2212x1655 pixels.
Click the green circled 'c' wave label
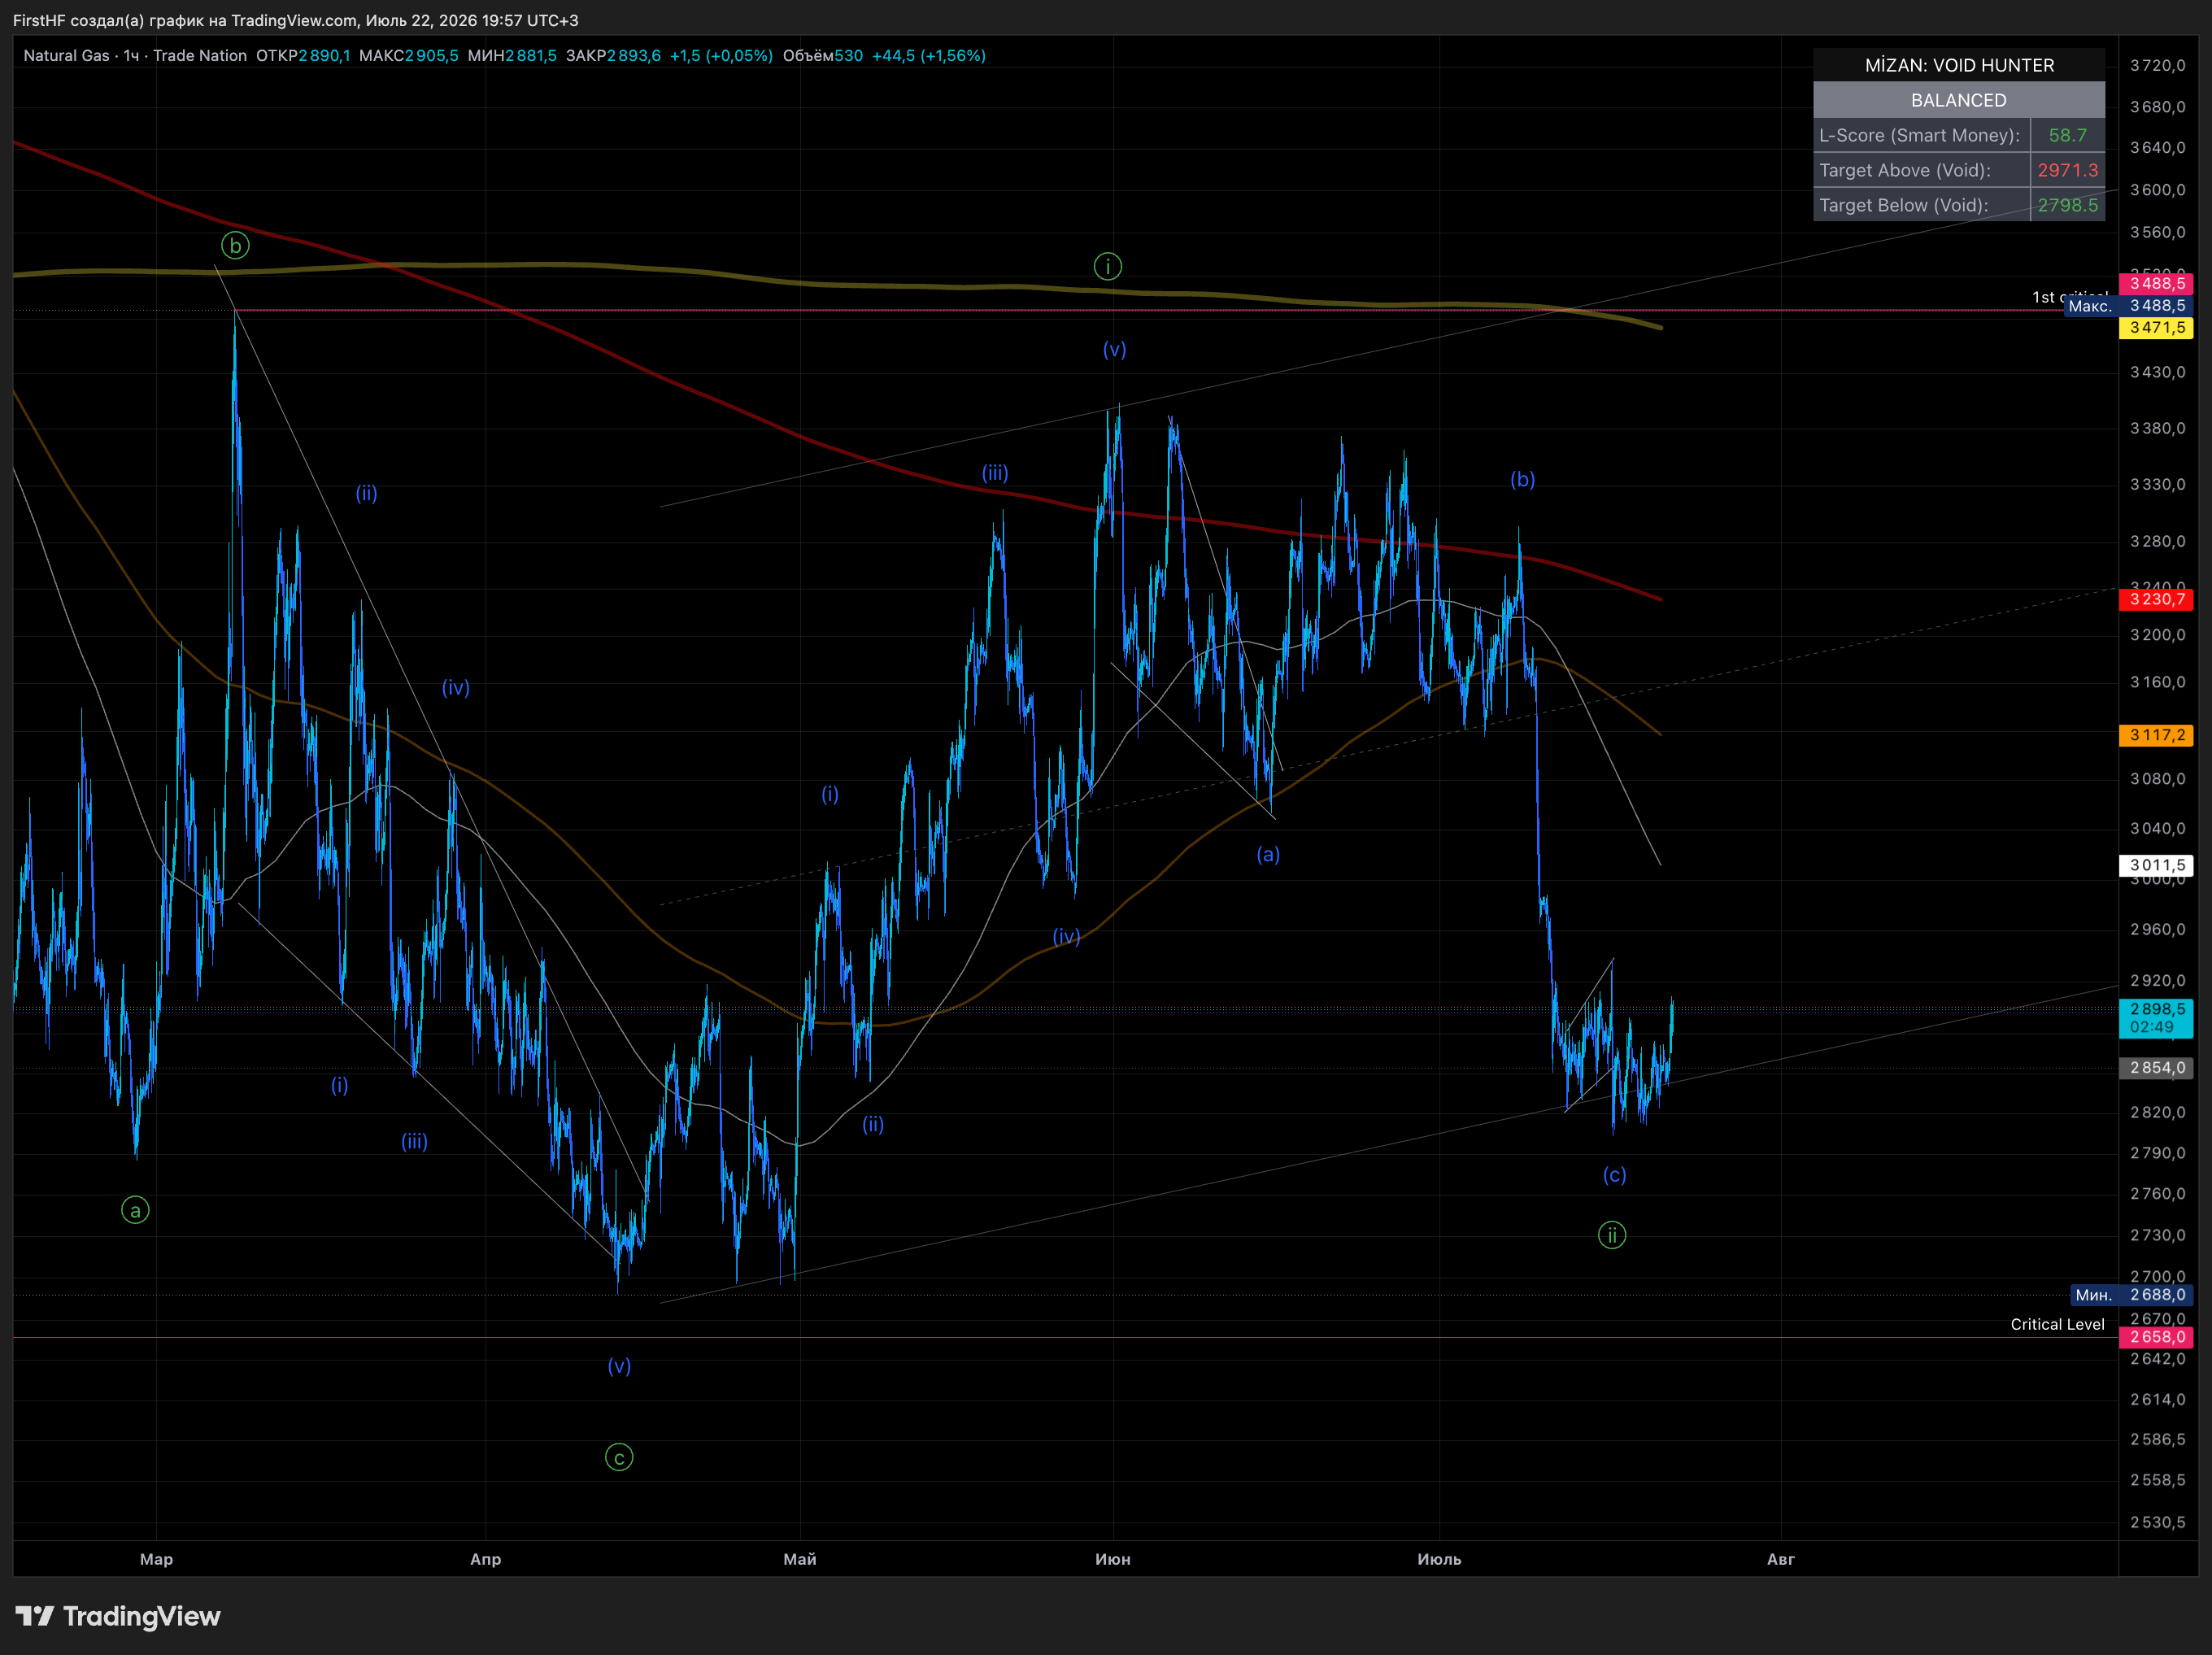coord(619,1457)
